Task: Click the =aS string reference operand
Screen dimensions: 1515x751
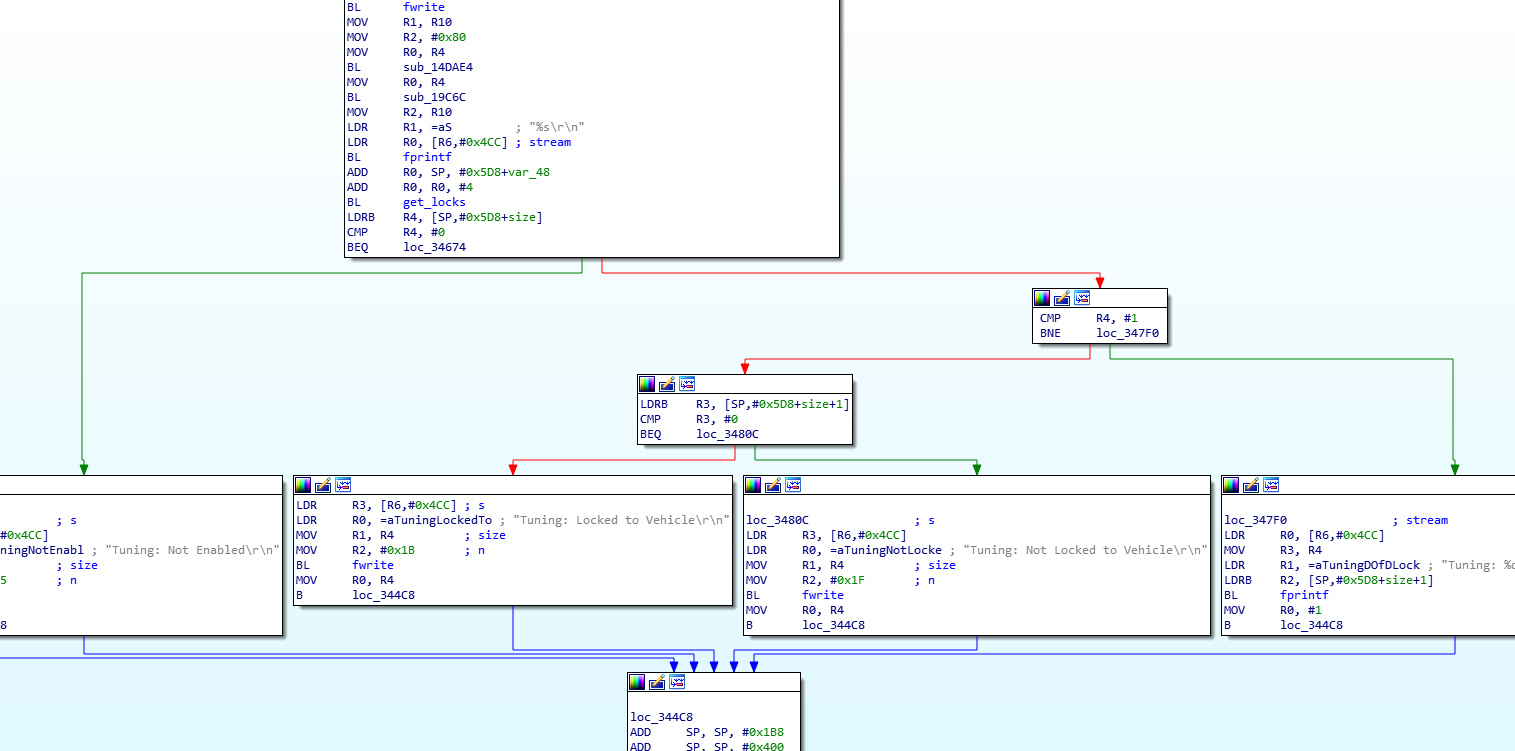Action: pyautogui.click(x=441, y=127)
